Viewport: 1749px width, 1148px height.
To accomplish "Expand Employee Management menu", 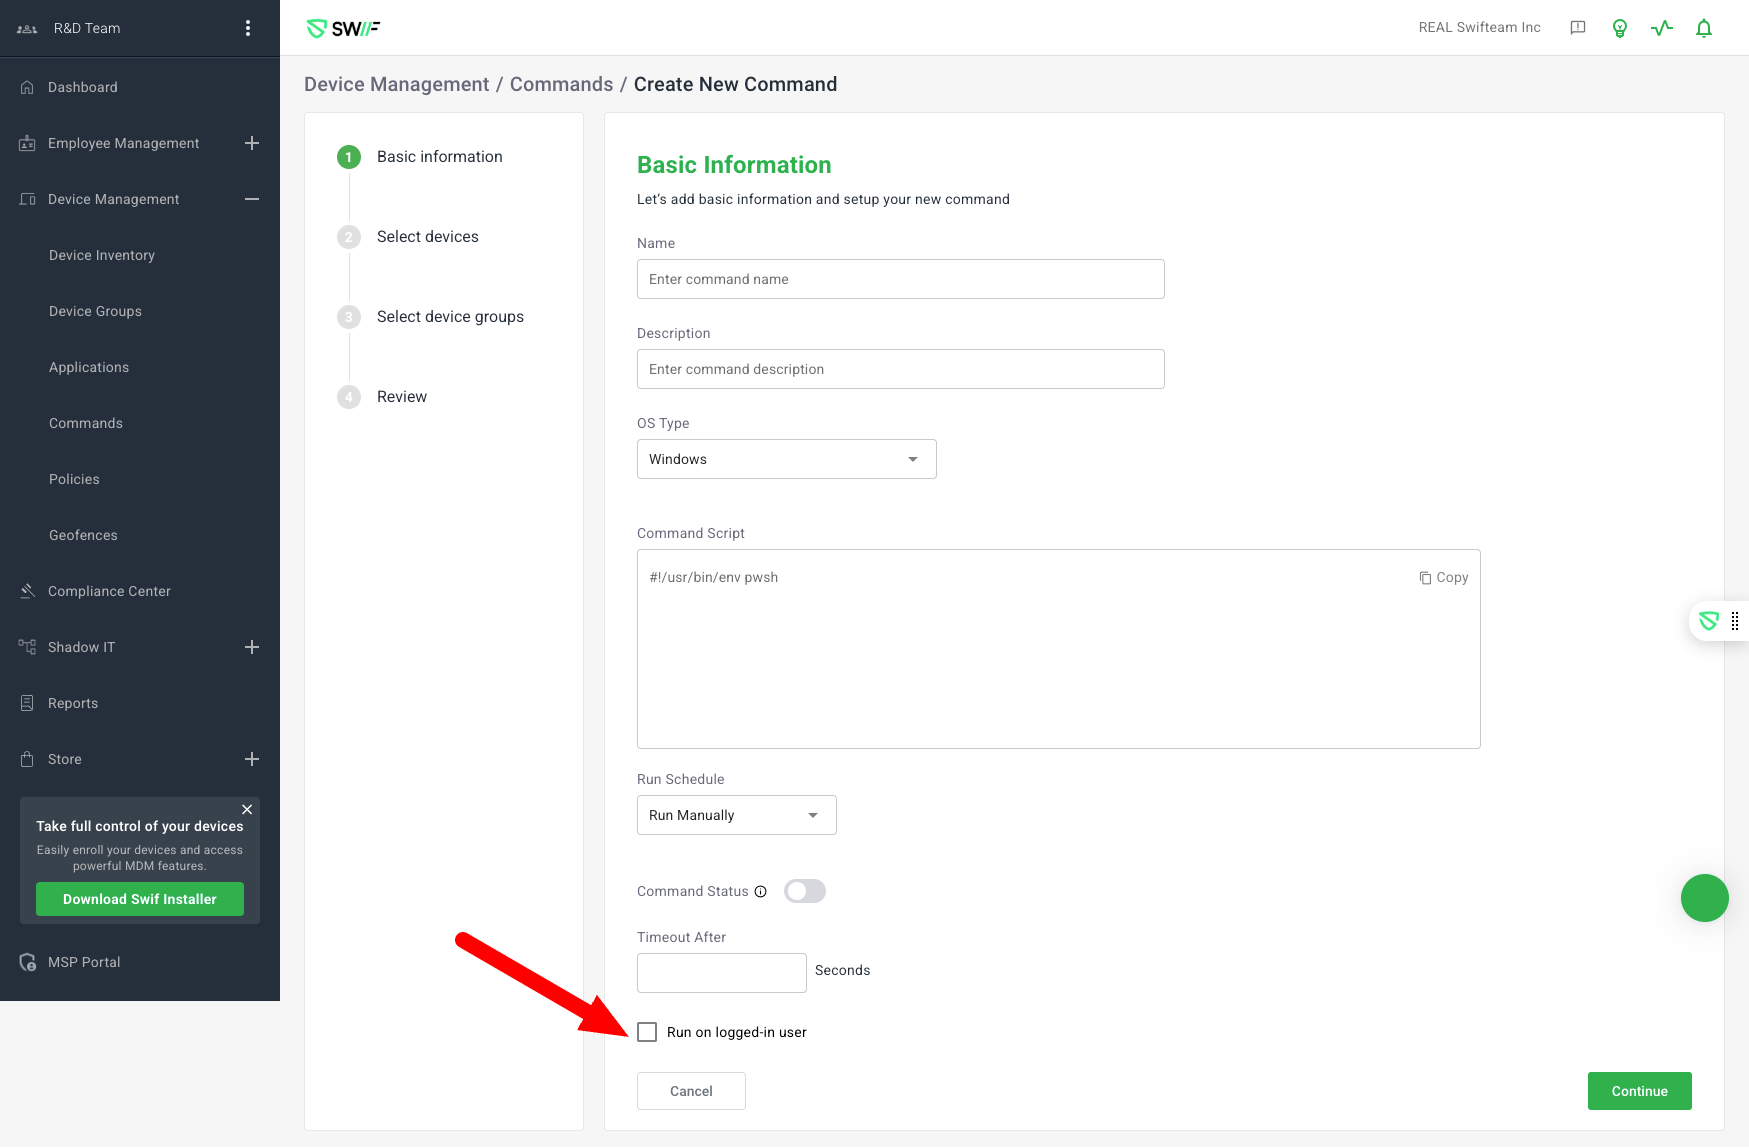I will [x=252, y=143].
